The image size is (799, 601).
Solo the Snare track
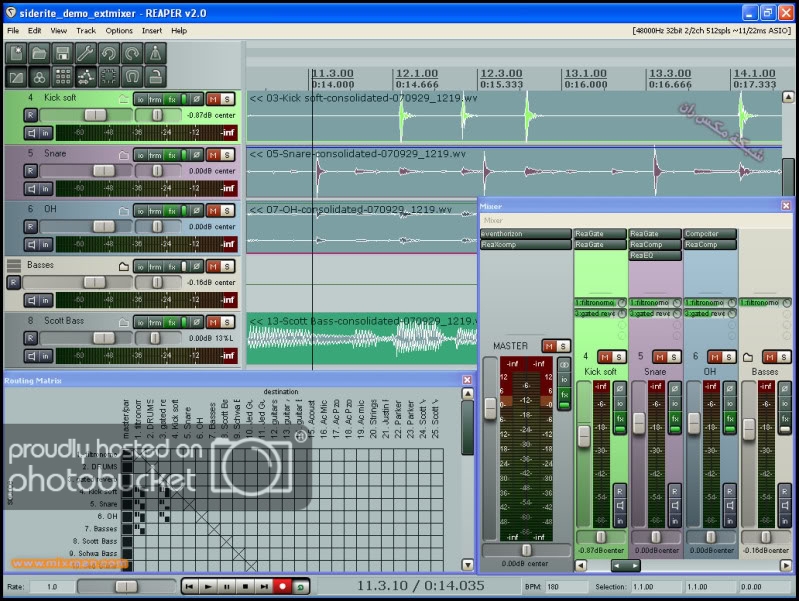pyautogui.click(x=227, y=155)
